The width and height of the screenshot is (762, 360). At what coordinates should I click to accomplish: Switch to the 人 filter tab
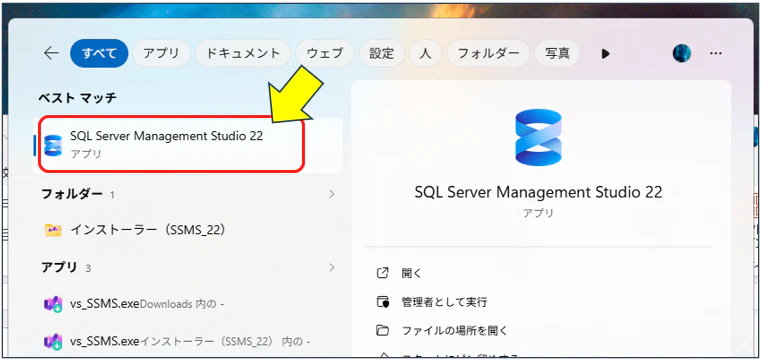426,53
